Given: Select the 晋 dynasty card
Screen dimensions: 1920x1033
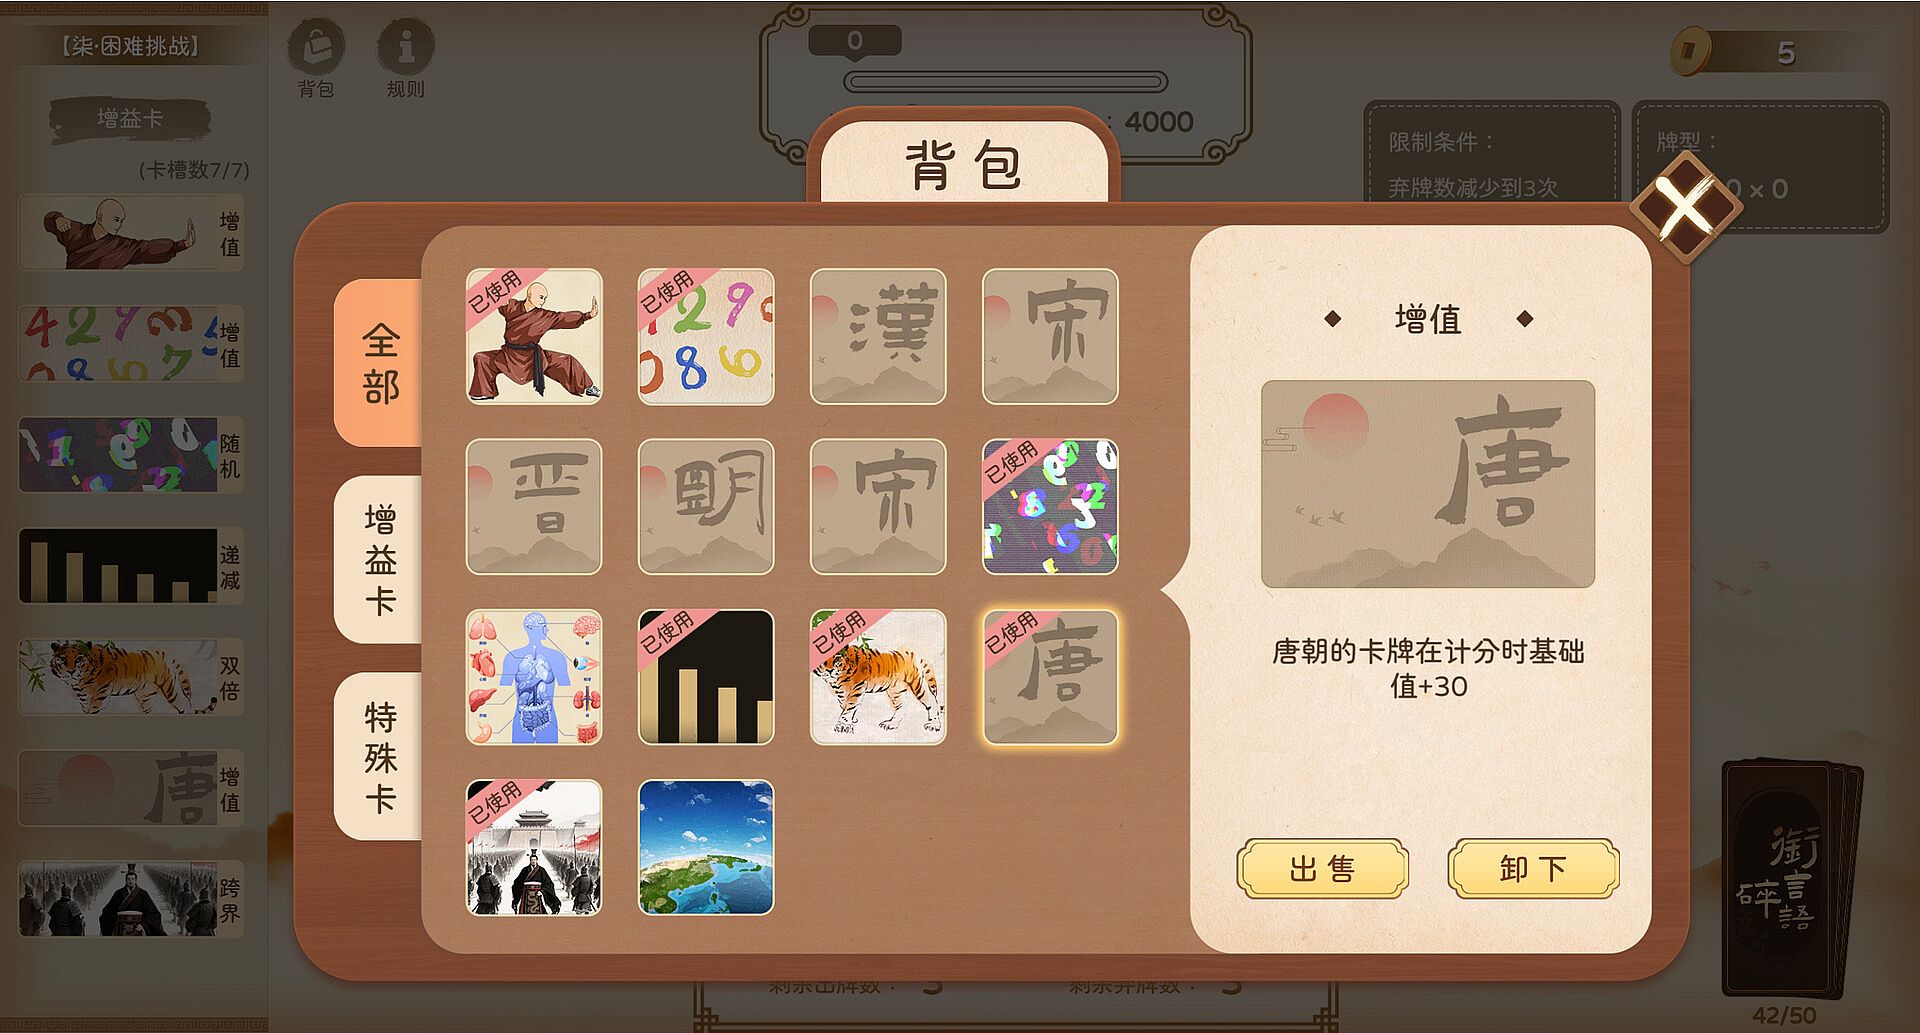Looking at the screenshot, I should point(534,507).
